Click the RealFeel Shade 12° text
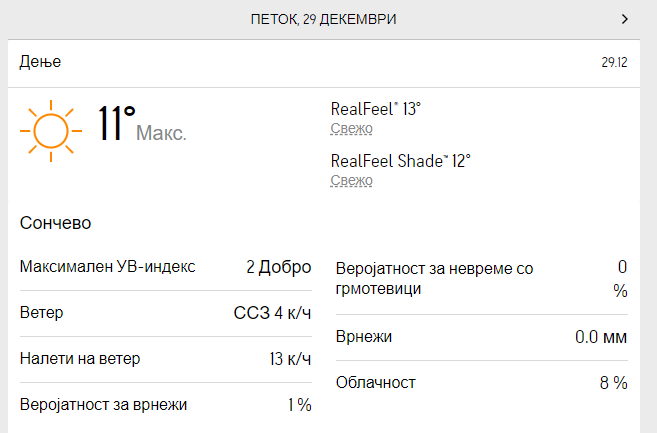 tap(401, 161)
